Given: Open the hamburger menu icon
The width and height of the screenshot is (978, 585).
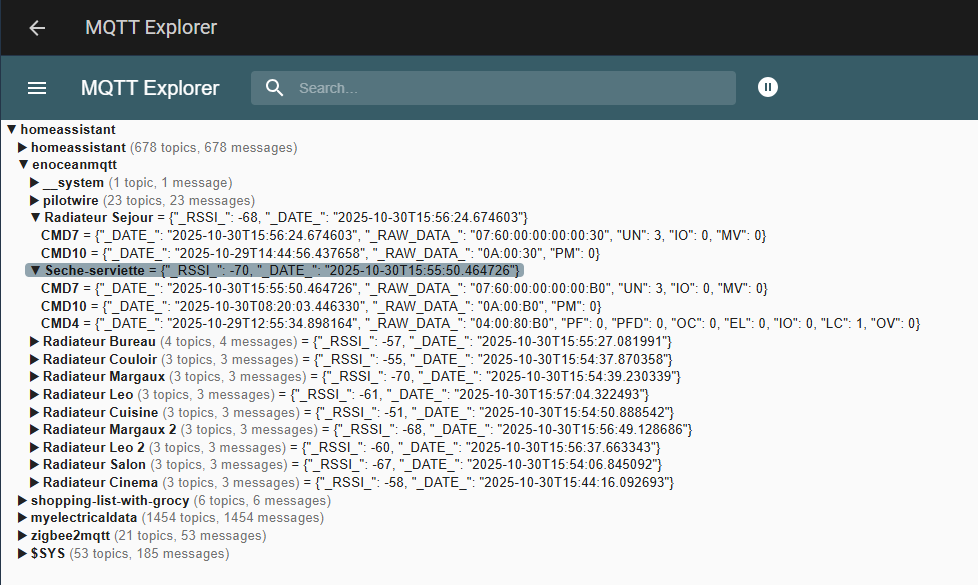Looking at the screenshot, I should click(37, 88).
